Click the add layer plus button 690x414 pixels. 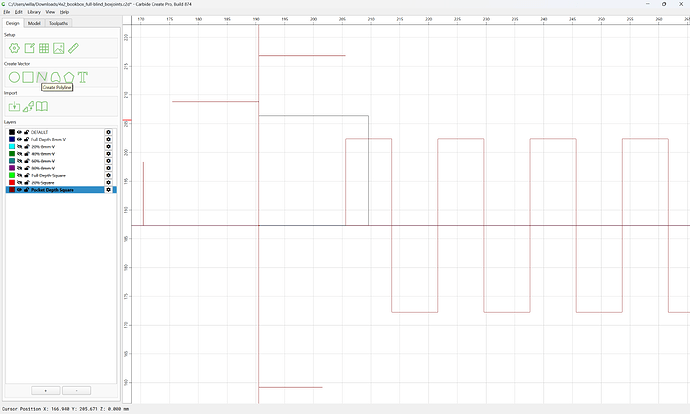pyautogui.click(x=46, y=391)
